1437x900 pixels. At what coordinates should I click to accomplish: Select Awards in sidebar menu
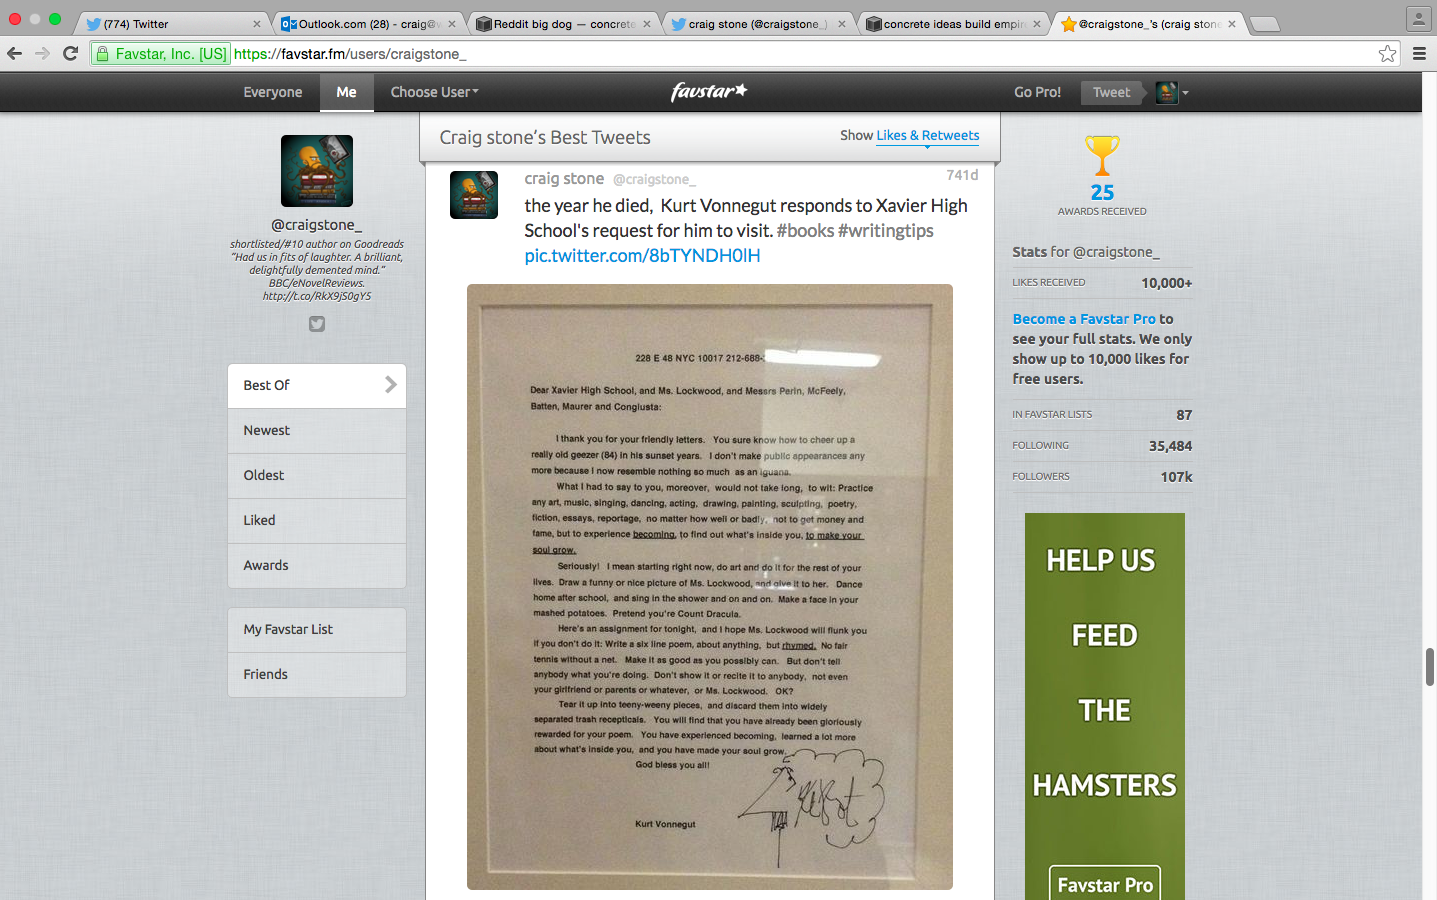(317, 565)
